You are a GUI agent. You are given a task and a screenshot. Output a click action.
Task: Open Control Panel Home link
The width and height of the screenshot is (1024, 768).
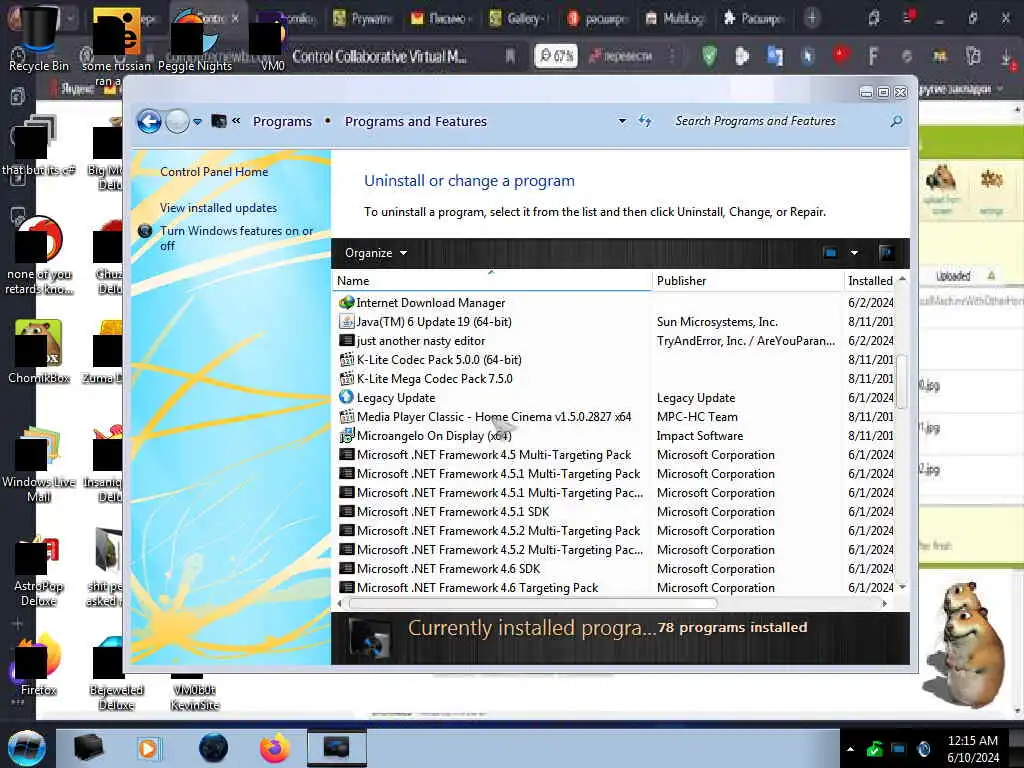tap(214, 172)
